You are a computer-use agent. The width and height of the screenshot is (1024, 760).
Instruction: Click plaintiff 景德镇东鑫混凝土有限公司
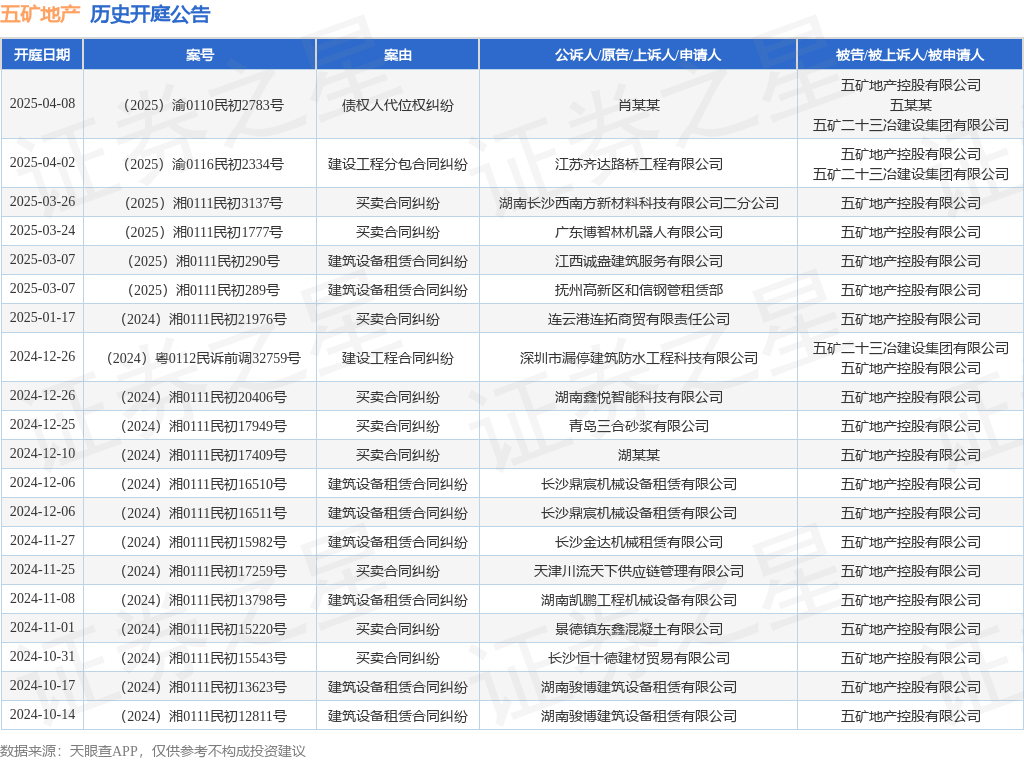[639, 629]
